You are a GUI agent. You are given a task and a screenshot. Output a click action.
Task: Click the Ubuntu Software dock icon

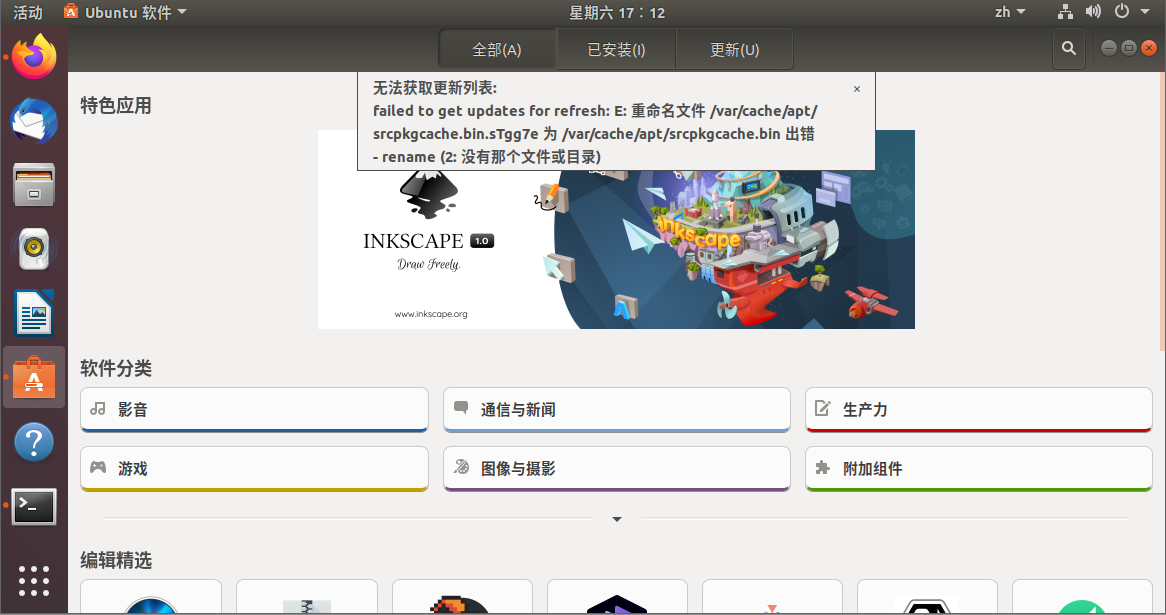click(34, 377)
